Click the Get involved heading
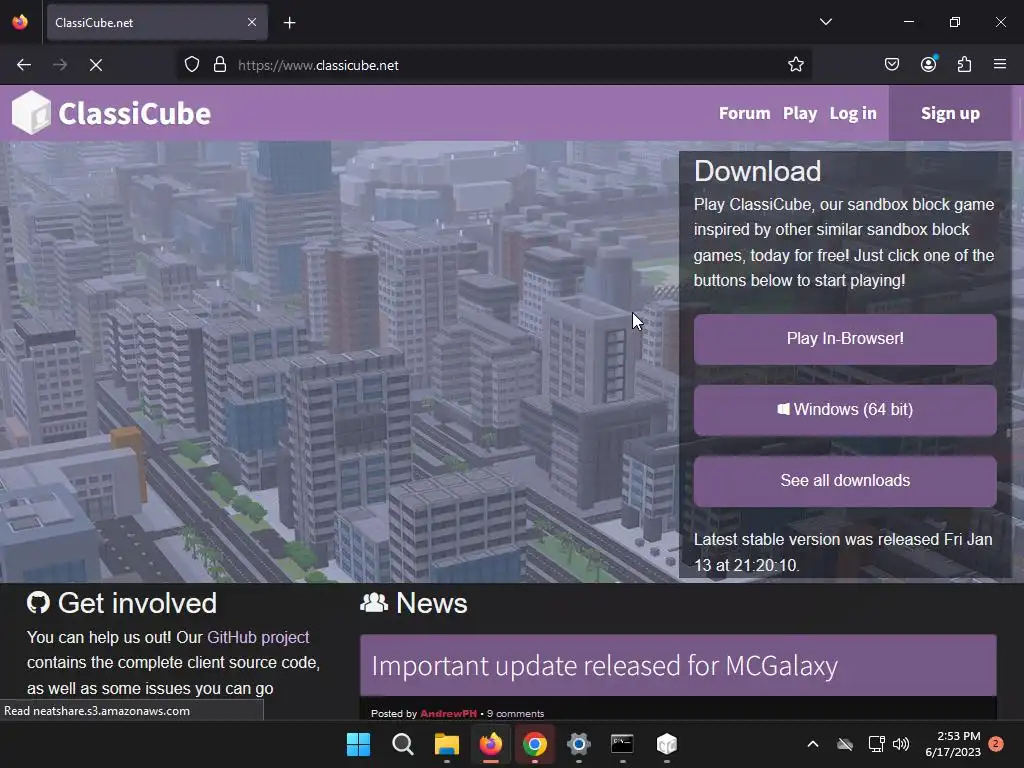Screen dimensions: 1024x768 tap(137, 603)
